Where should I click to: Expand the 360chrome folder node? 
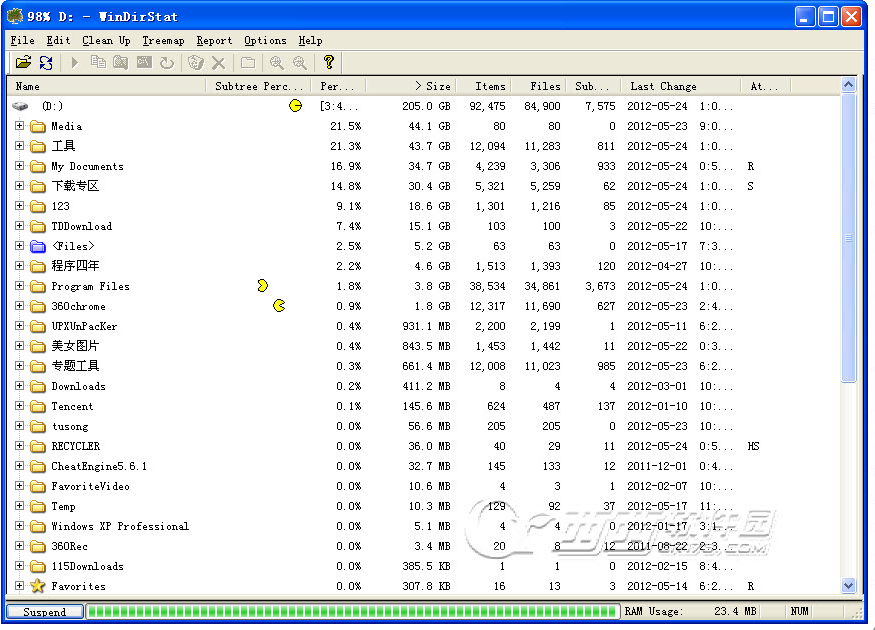[x=20, y=306]
